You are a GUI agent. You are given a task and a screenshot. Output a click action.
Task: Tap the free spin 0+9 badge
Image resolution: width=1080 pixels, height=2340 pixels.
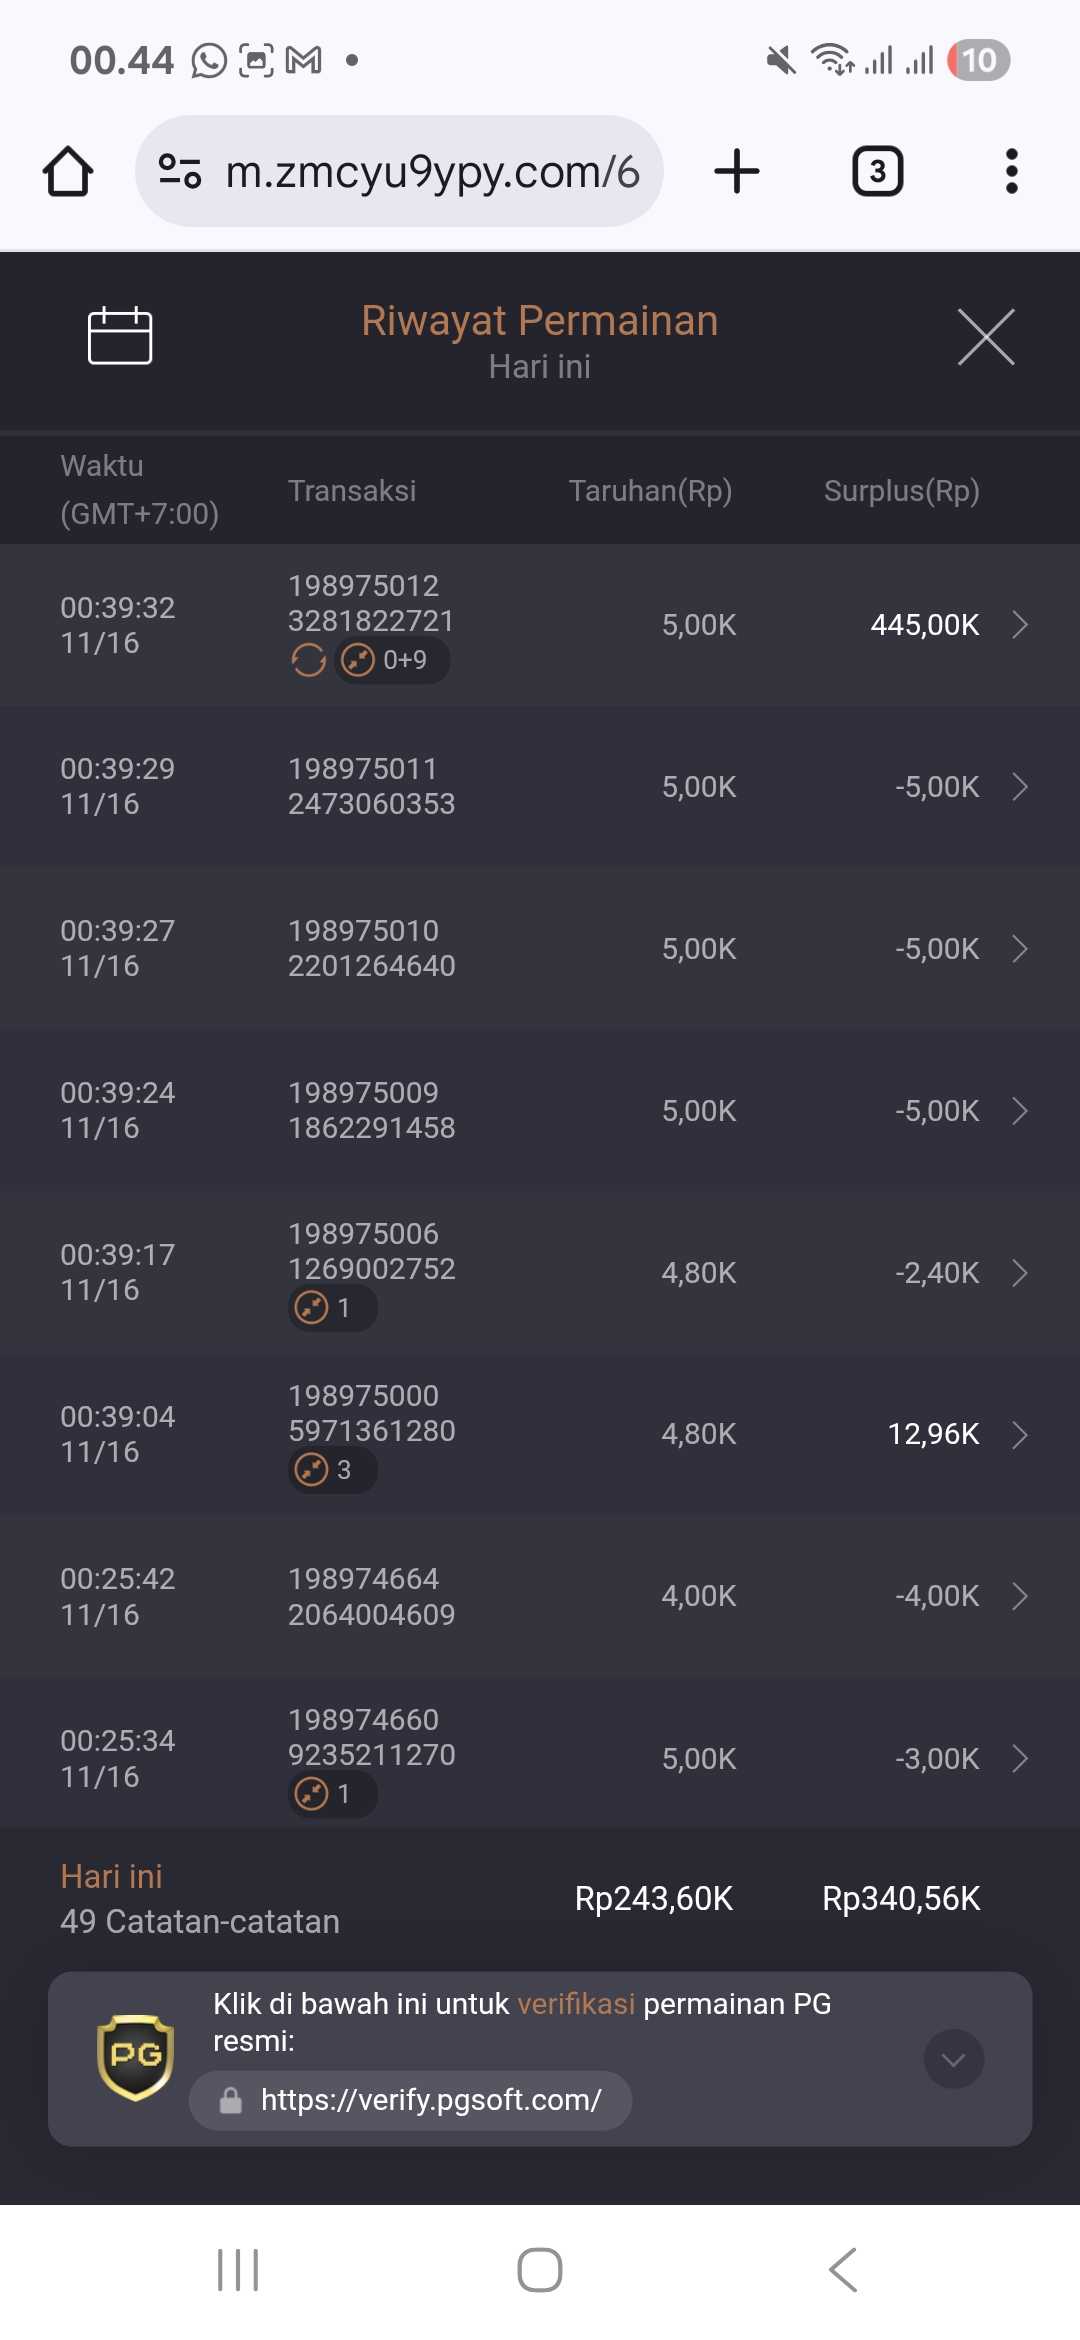point(392,660)
